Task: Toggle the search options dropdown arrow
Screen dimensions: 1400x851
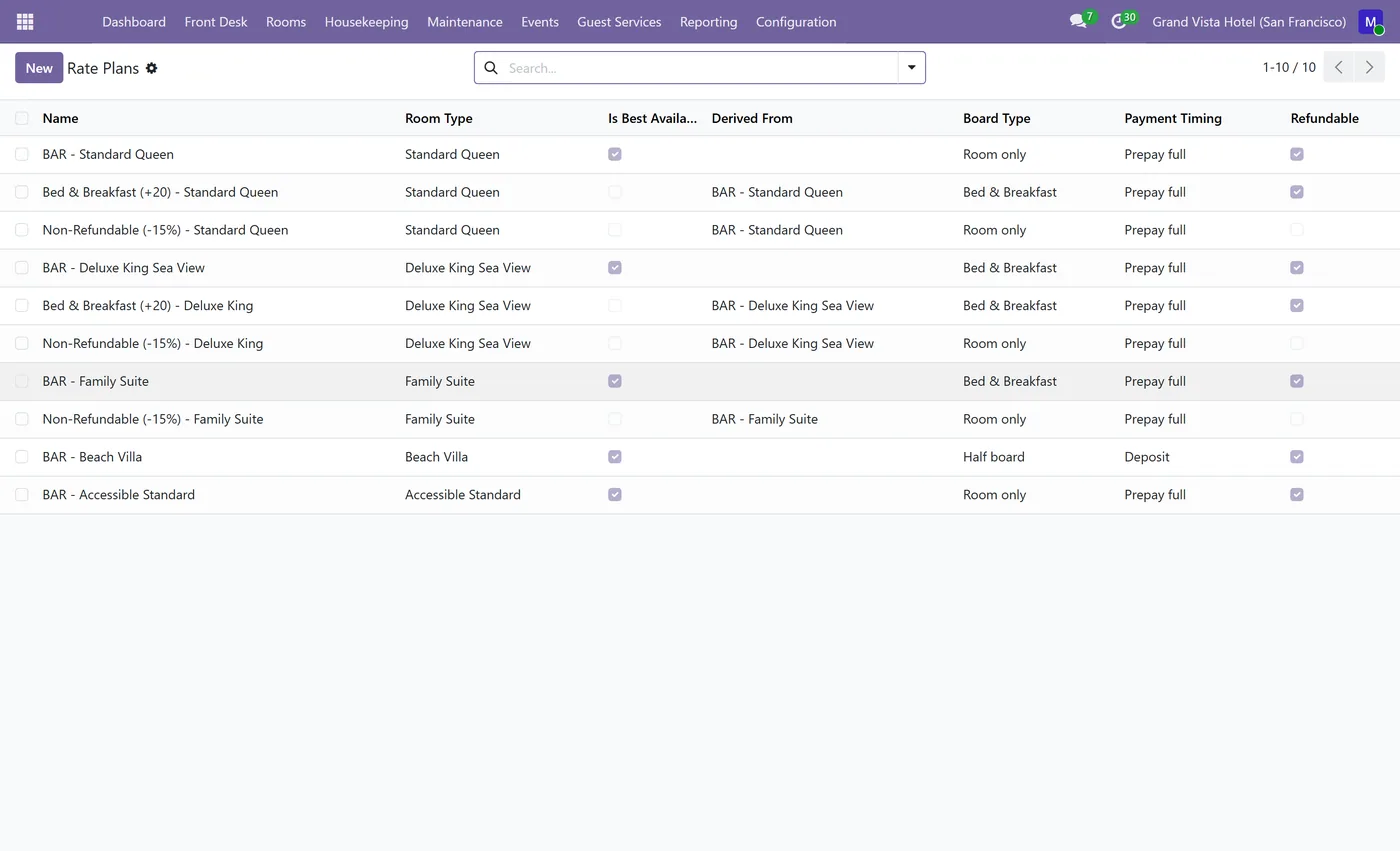Action: (x=911, y=68)
